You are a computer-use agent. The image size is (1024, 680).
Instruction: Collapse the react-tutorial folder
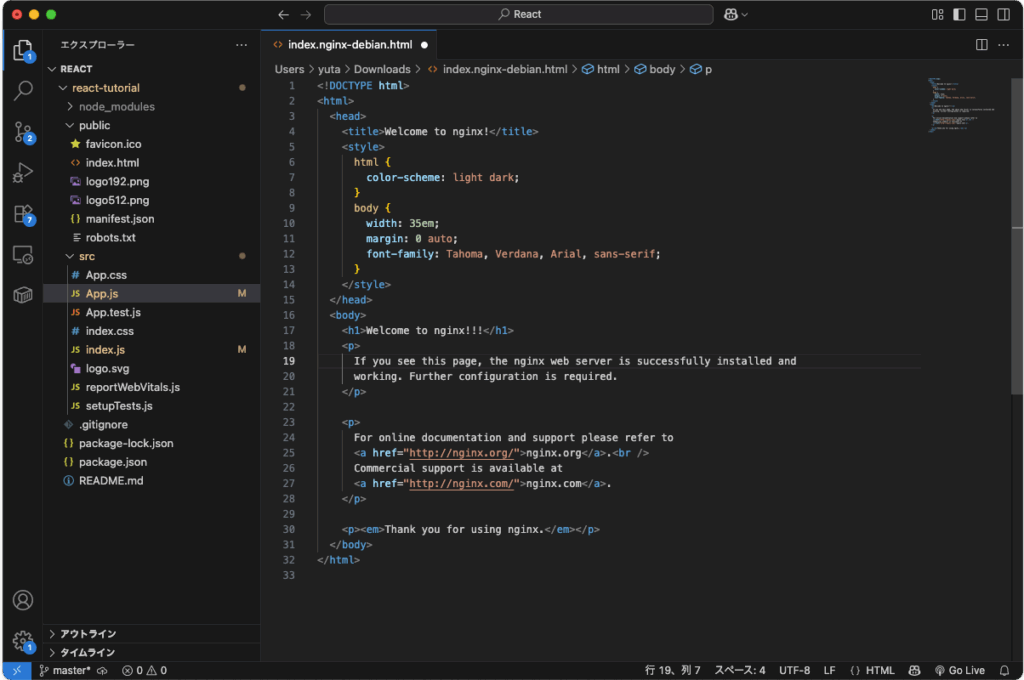(152, 88)
